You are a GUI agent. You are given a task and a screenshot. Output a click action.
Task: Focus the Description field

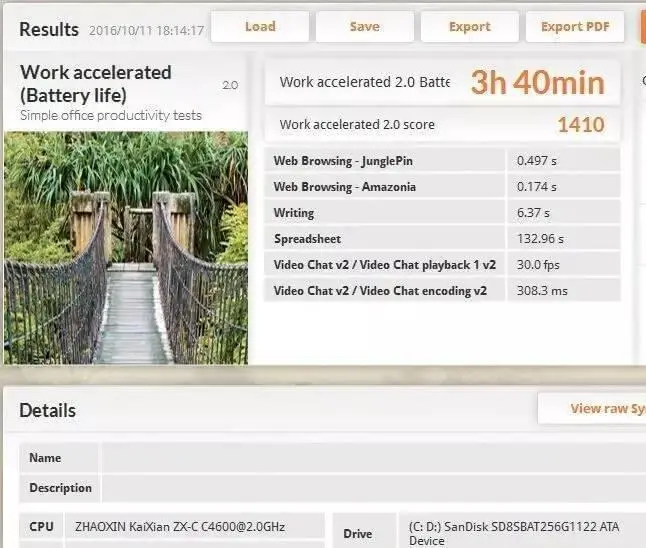(x=370, y=488)
